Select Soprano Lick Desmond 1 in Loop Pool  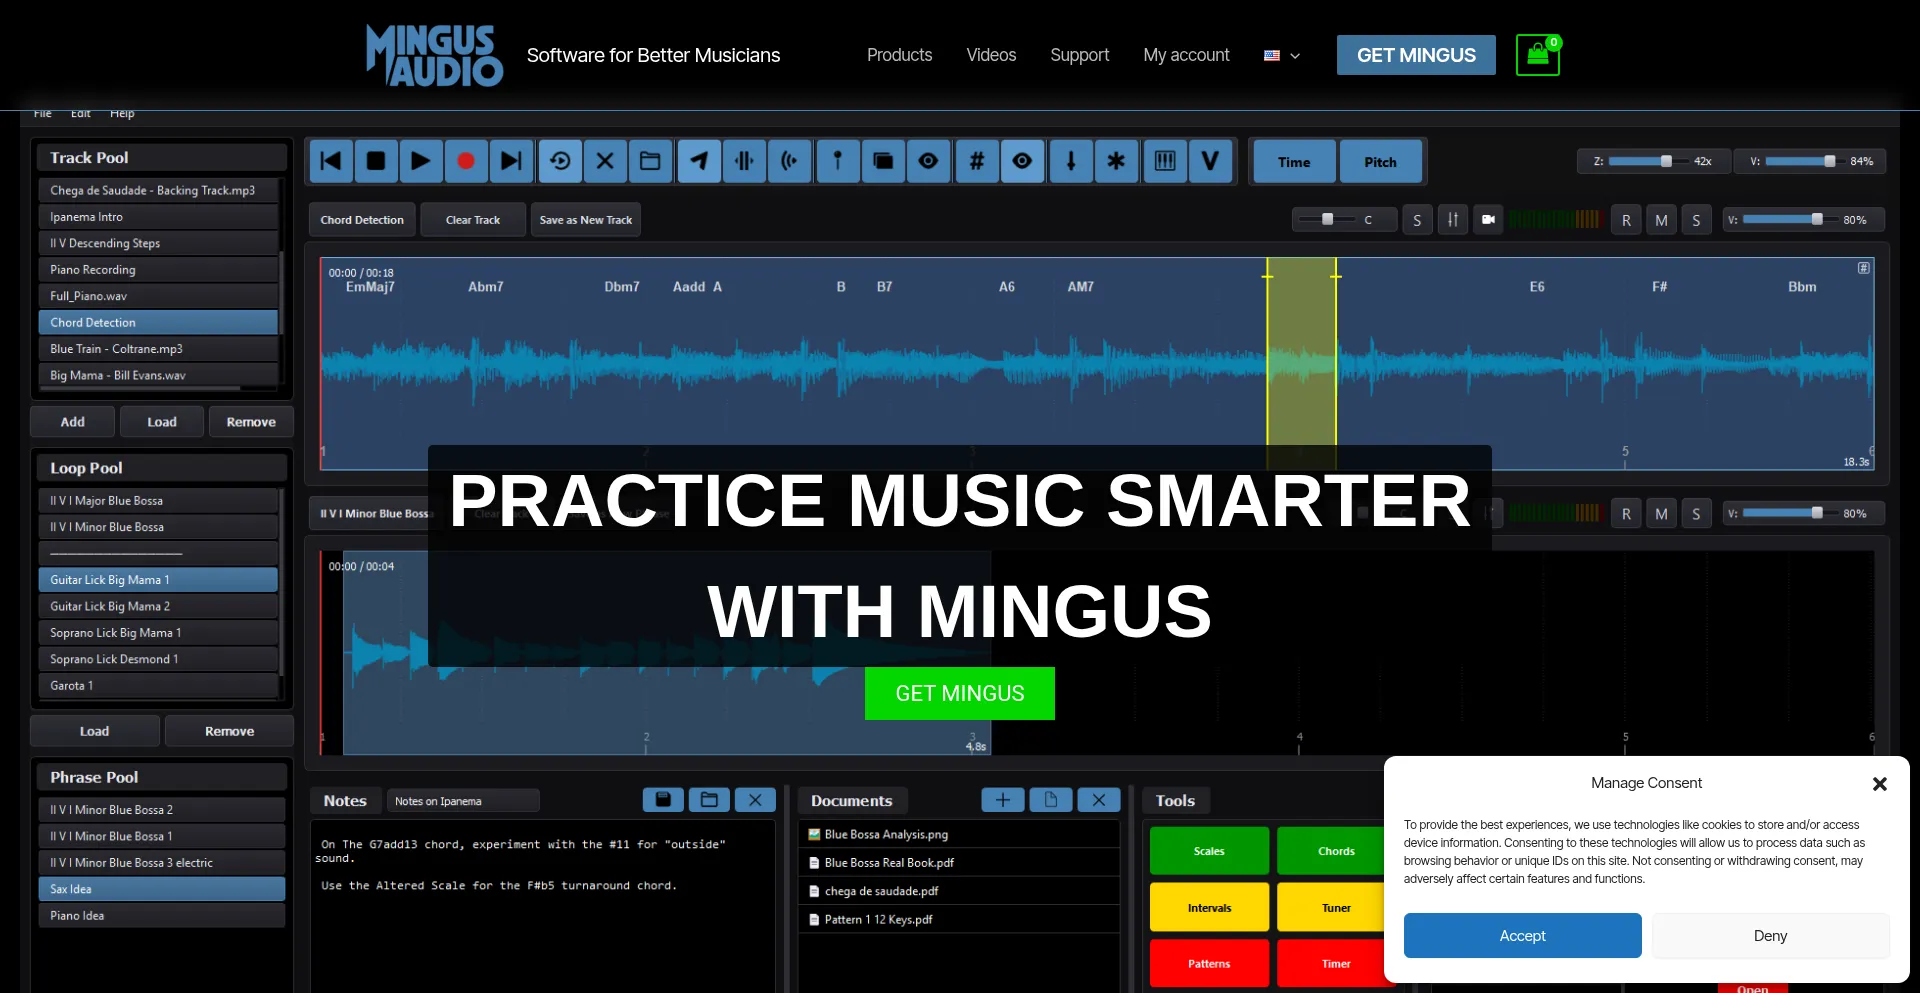pyautogui.click(x=158, y=659)
